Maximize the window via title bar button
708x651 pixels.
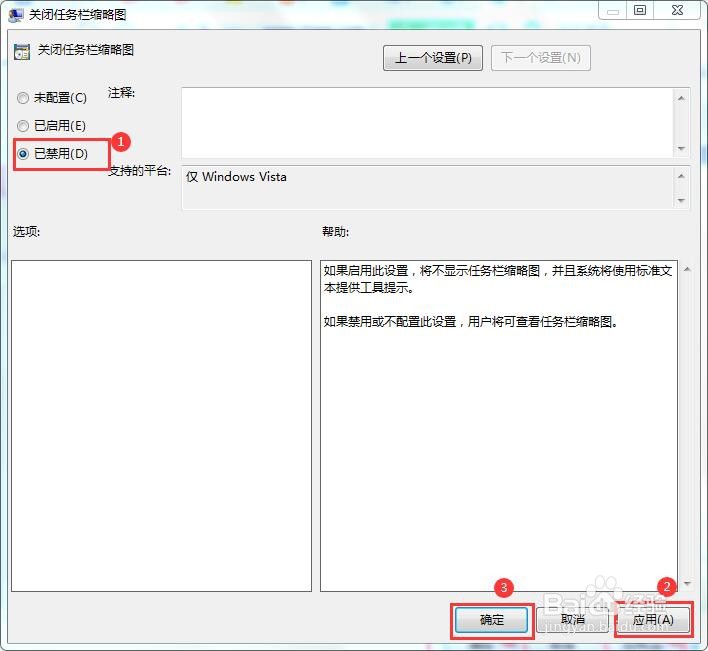click(640, 10)
